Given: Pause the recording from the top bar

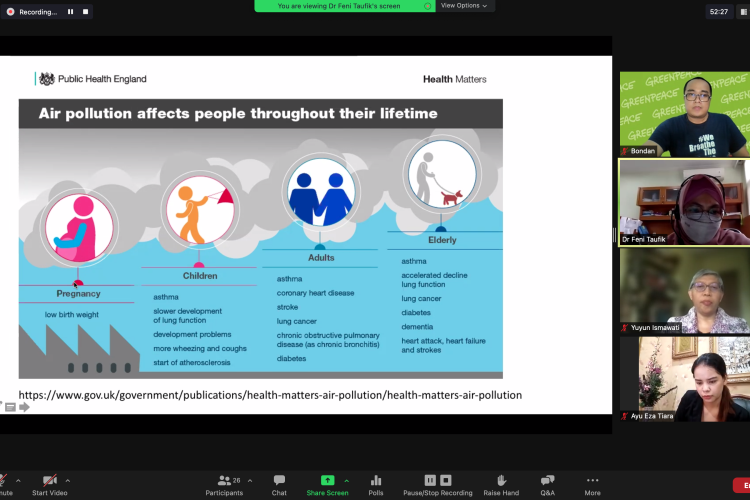Looking at the screenshot, I should point(70,12).
